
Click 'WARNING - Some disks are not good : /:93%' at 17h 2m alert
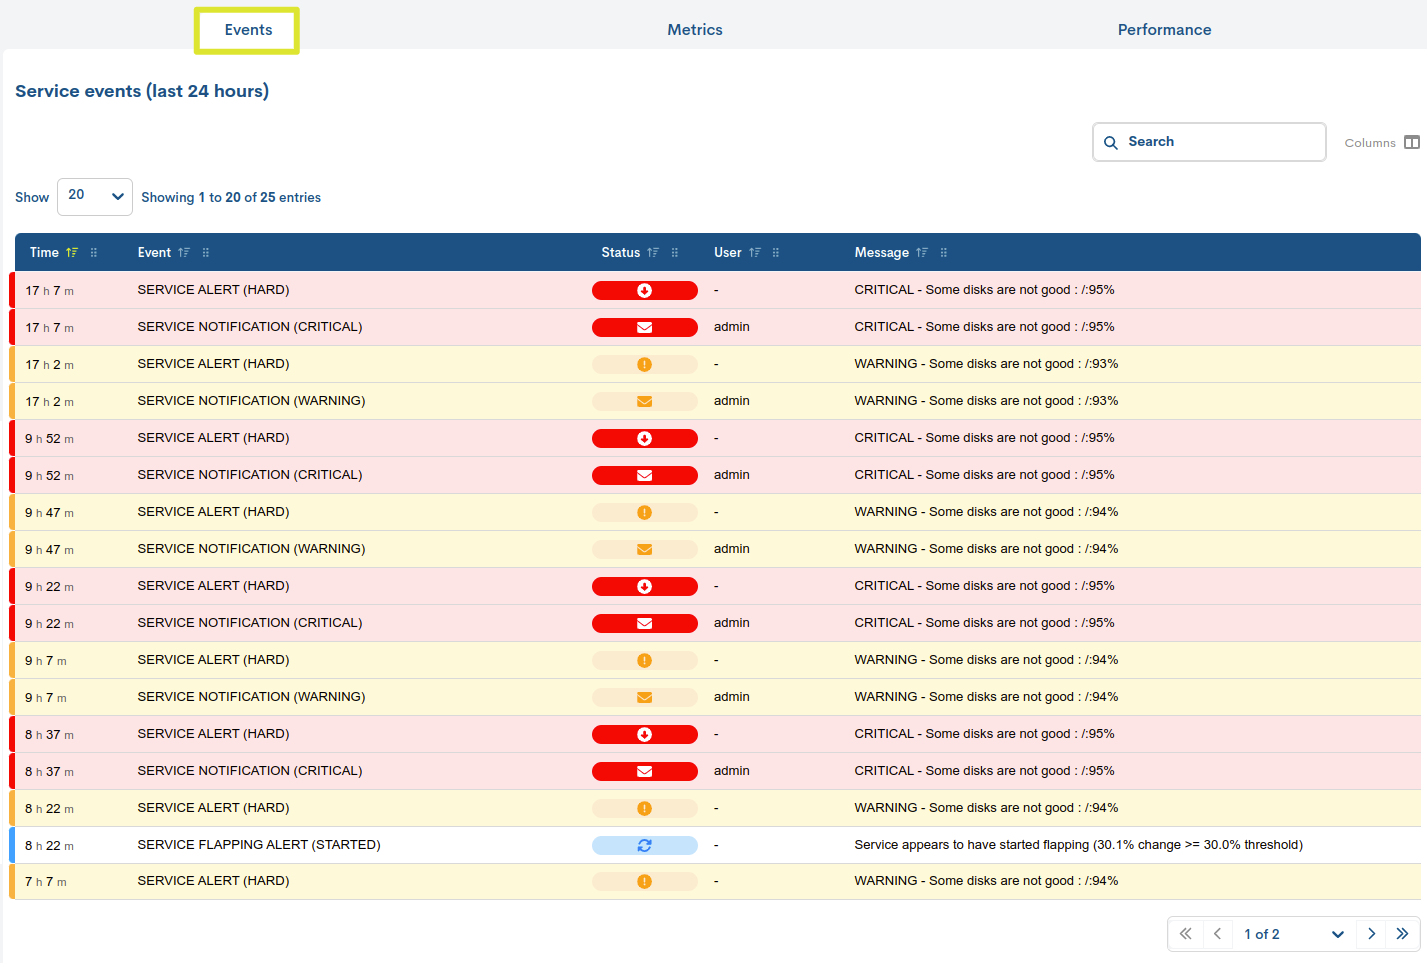pos(986,364)
